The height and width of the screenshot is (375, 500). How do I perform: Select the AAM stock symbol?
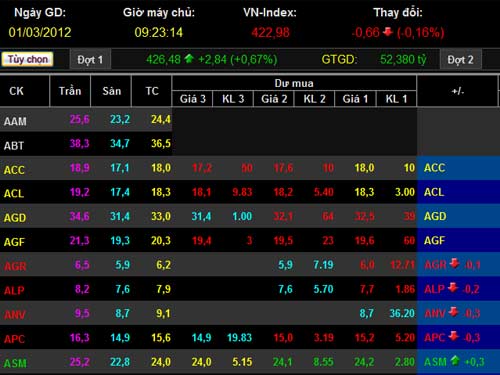click(15, 121)
